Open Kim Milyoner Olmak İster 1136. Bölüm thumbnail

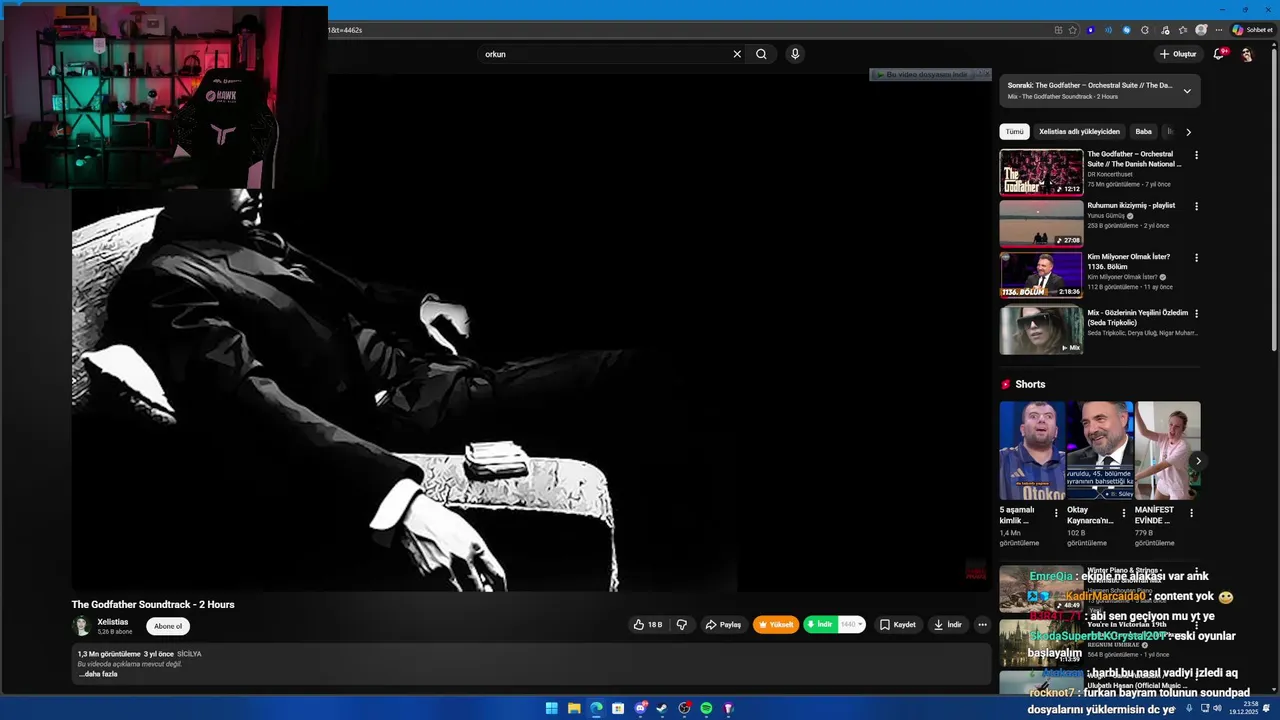1041,275
